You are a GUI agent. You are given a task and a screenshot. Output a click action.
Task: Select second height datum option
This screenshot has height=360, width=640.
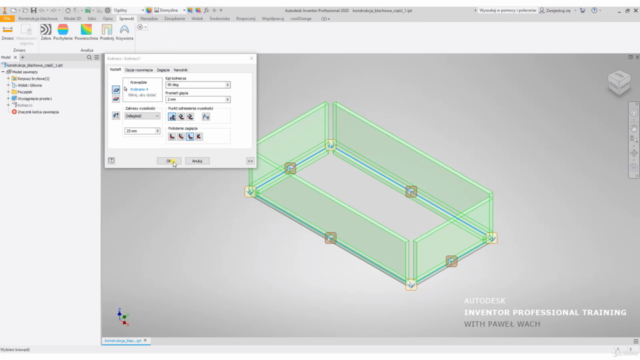(181, 117)
